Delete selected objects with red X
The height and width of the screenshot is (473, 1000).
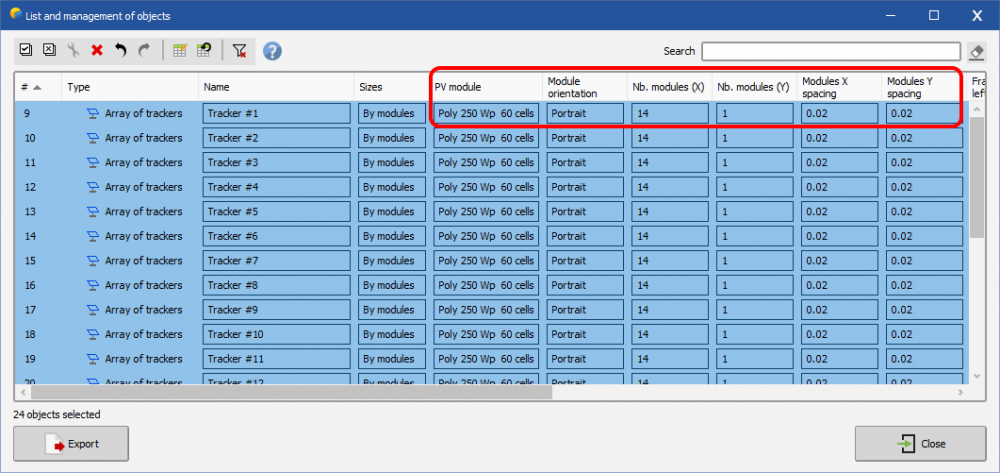tap(97, 50)
